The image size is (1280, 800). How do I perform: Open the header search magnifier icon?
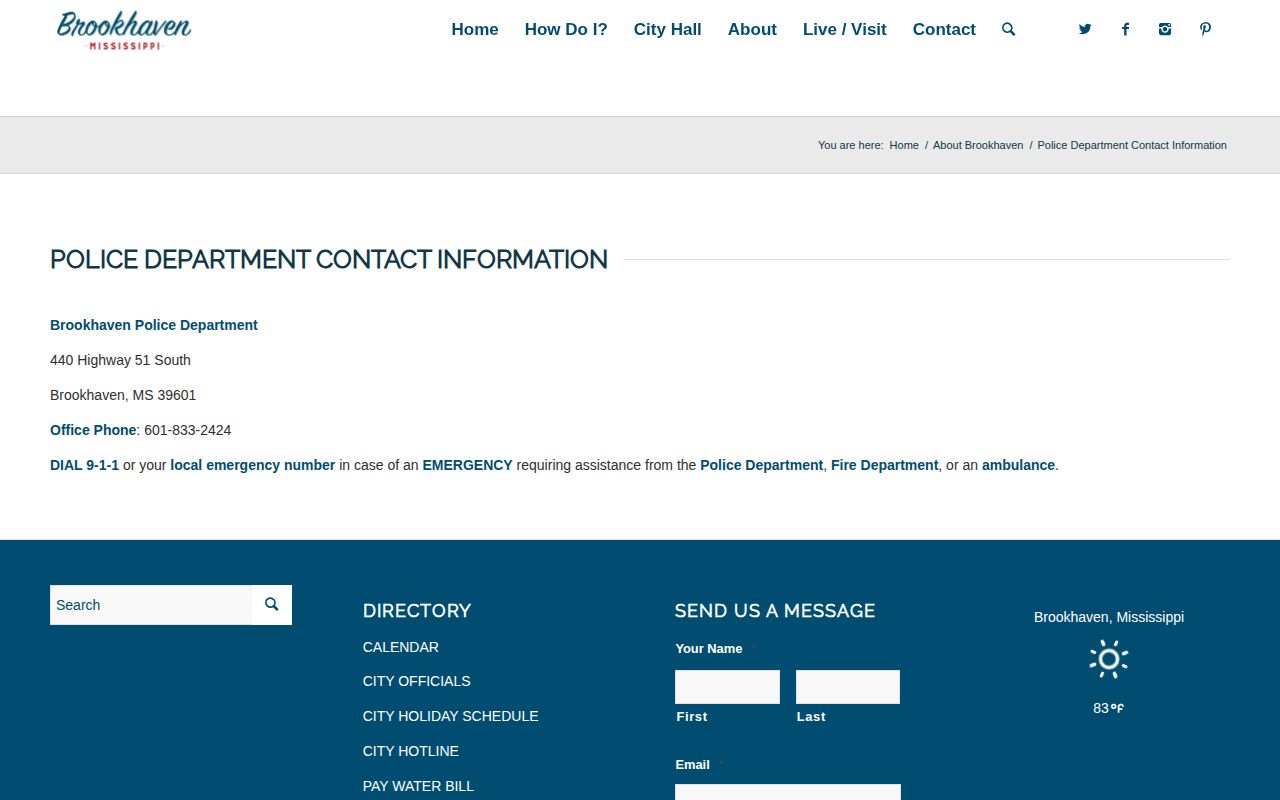point(1008,29)
